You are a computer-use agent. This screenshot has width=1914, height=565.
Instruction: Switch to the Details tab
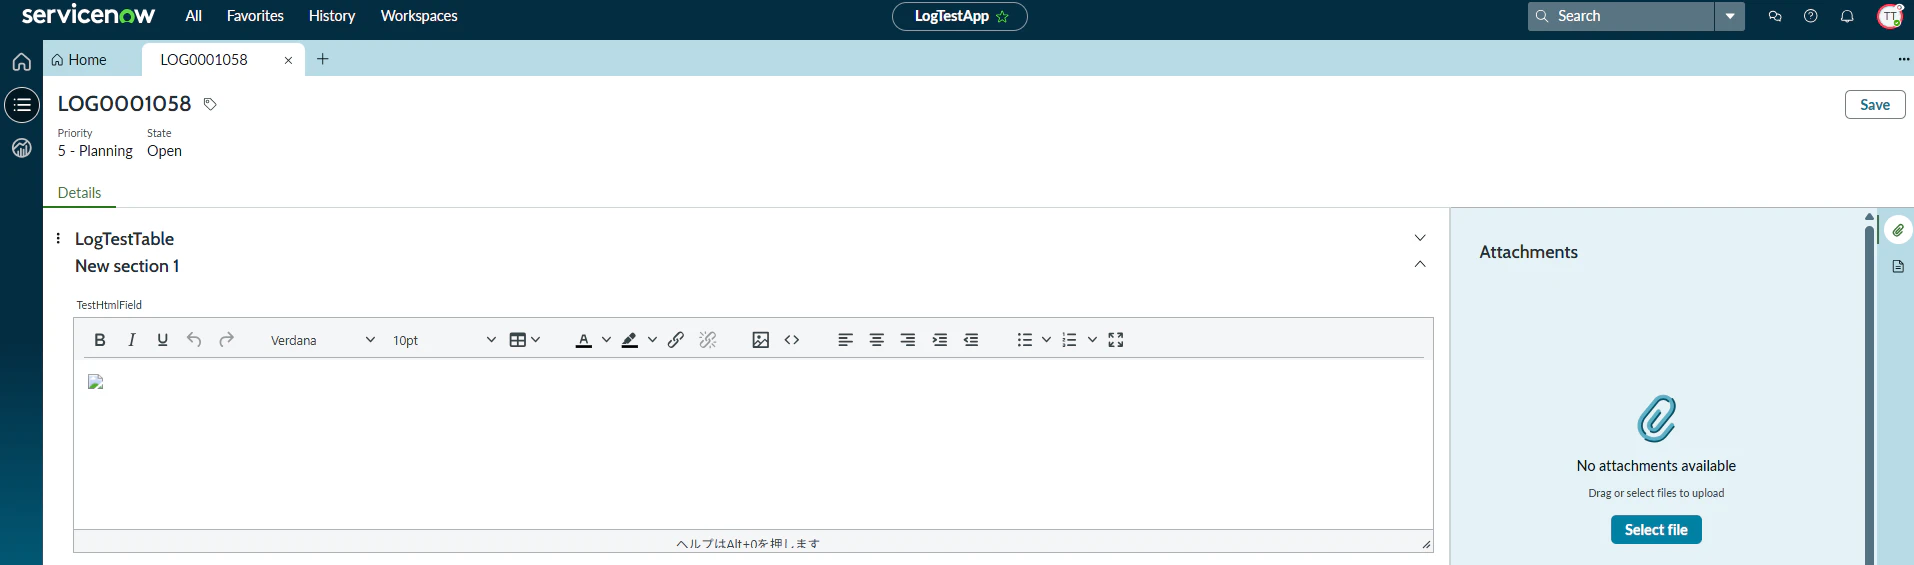point(79,193)
